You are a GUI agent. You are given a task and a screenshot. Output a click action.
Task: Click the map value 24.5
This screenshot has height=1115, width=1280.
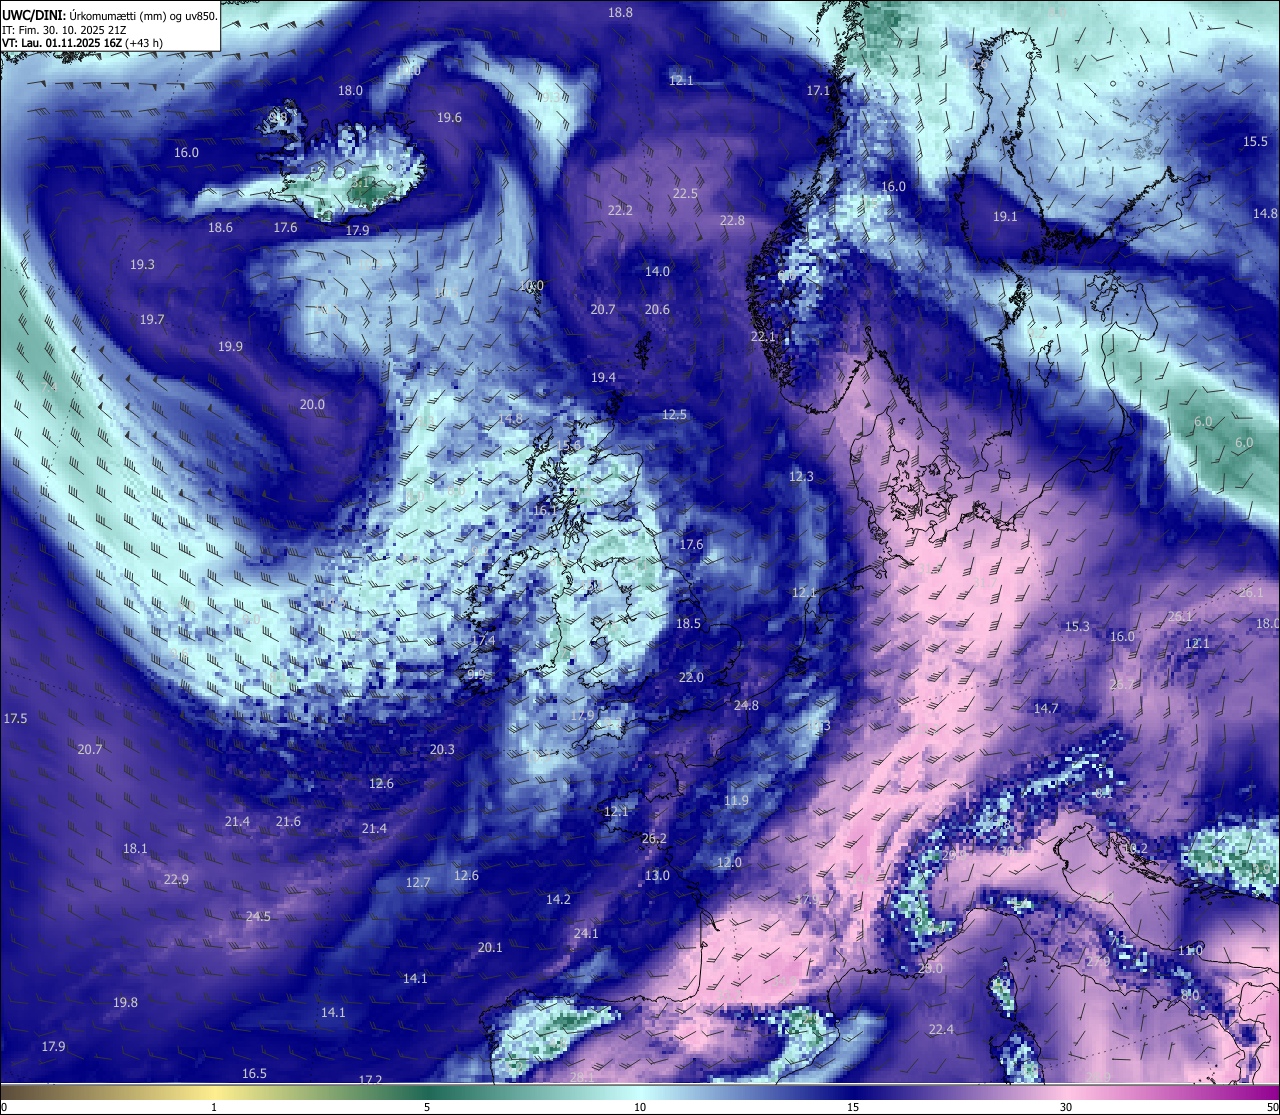[x=258, y=916]
